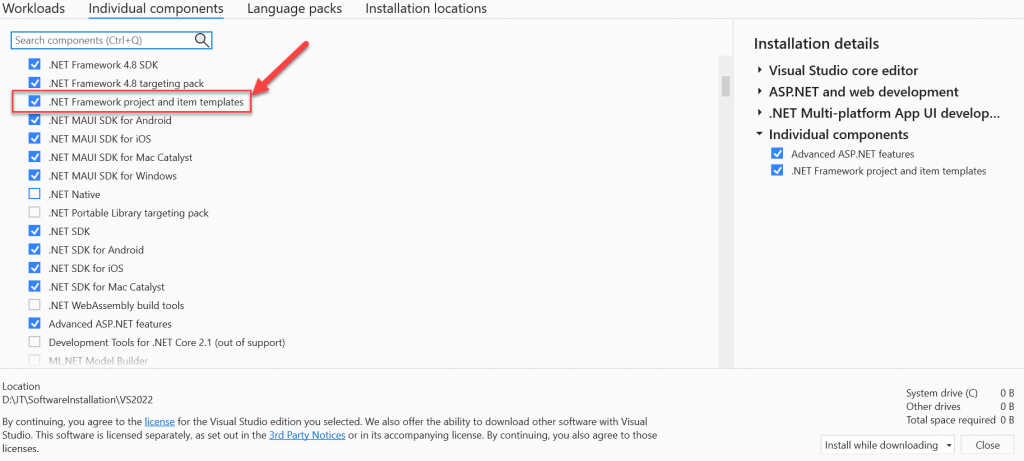Toggle .NET Framework project and item templates checkbox
1024x461 pixels.
(x=35, y=102)
